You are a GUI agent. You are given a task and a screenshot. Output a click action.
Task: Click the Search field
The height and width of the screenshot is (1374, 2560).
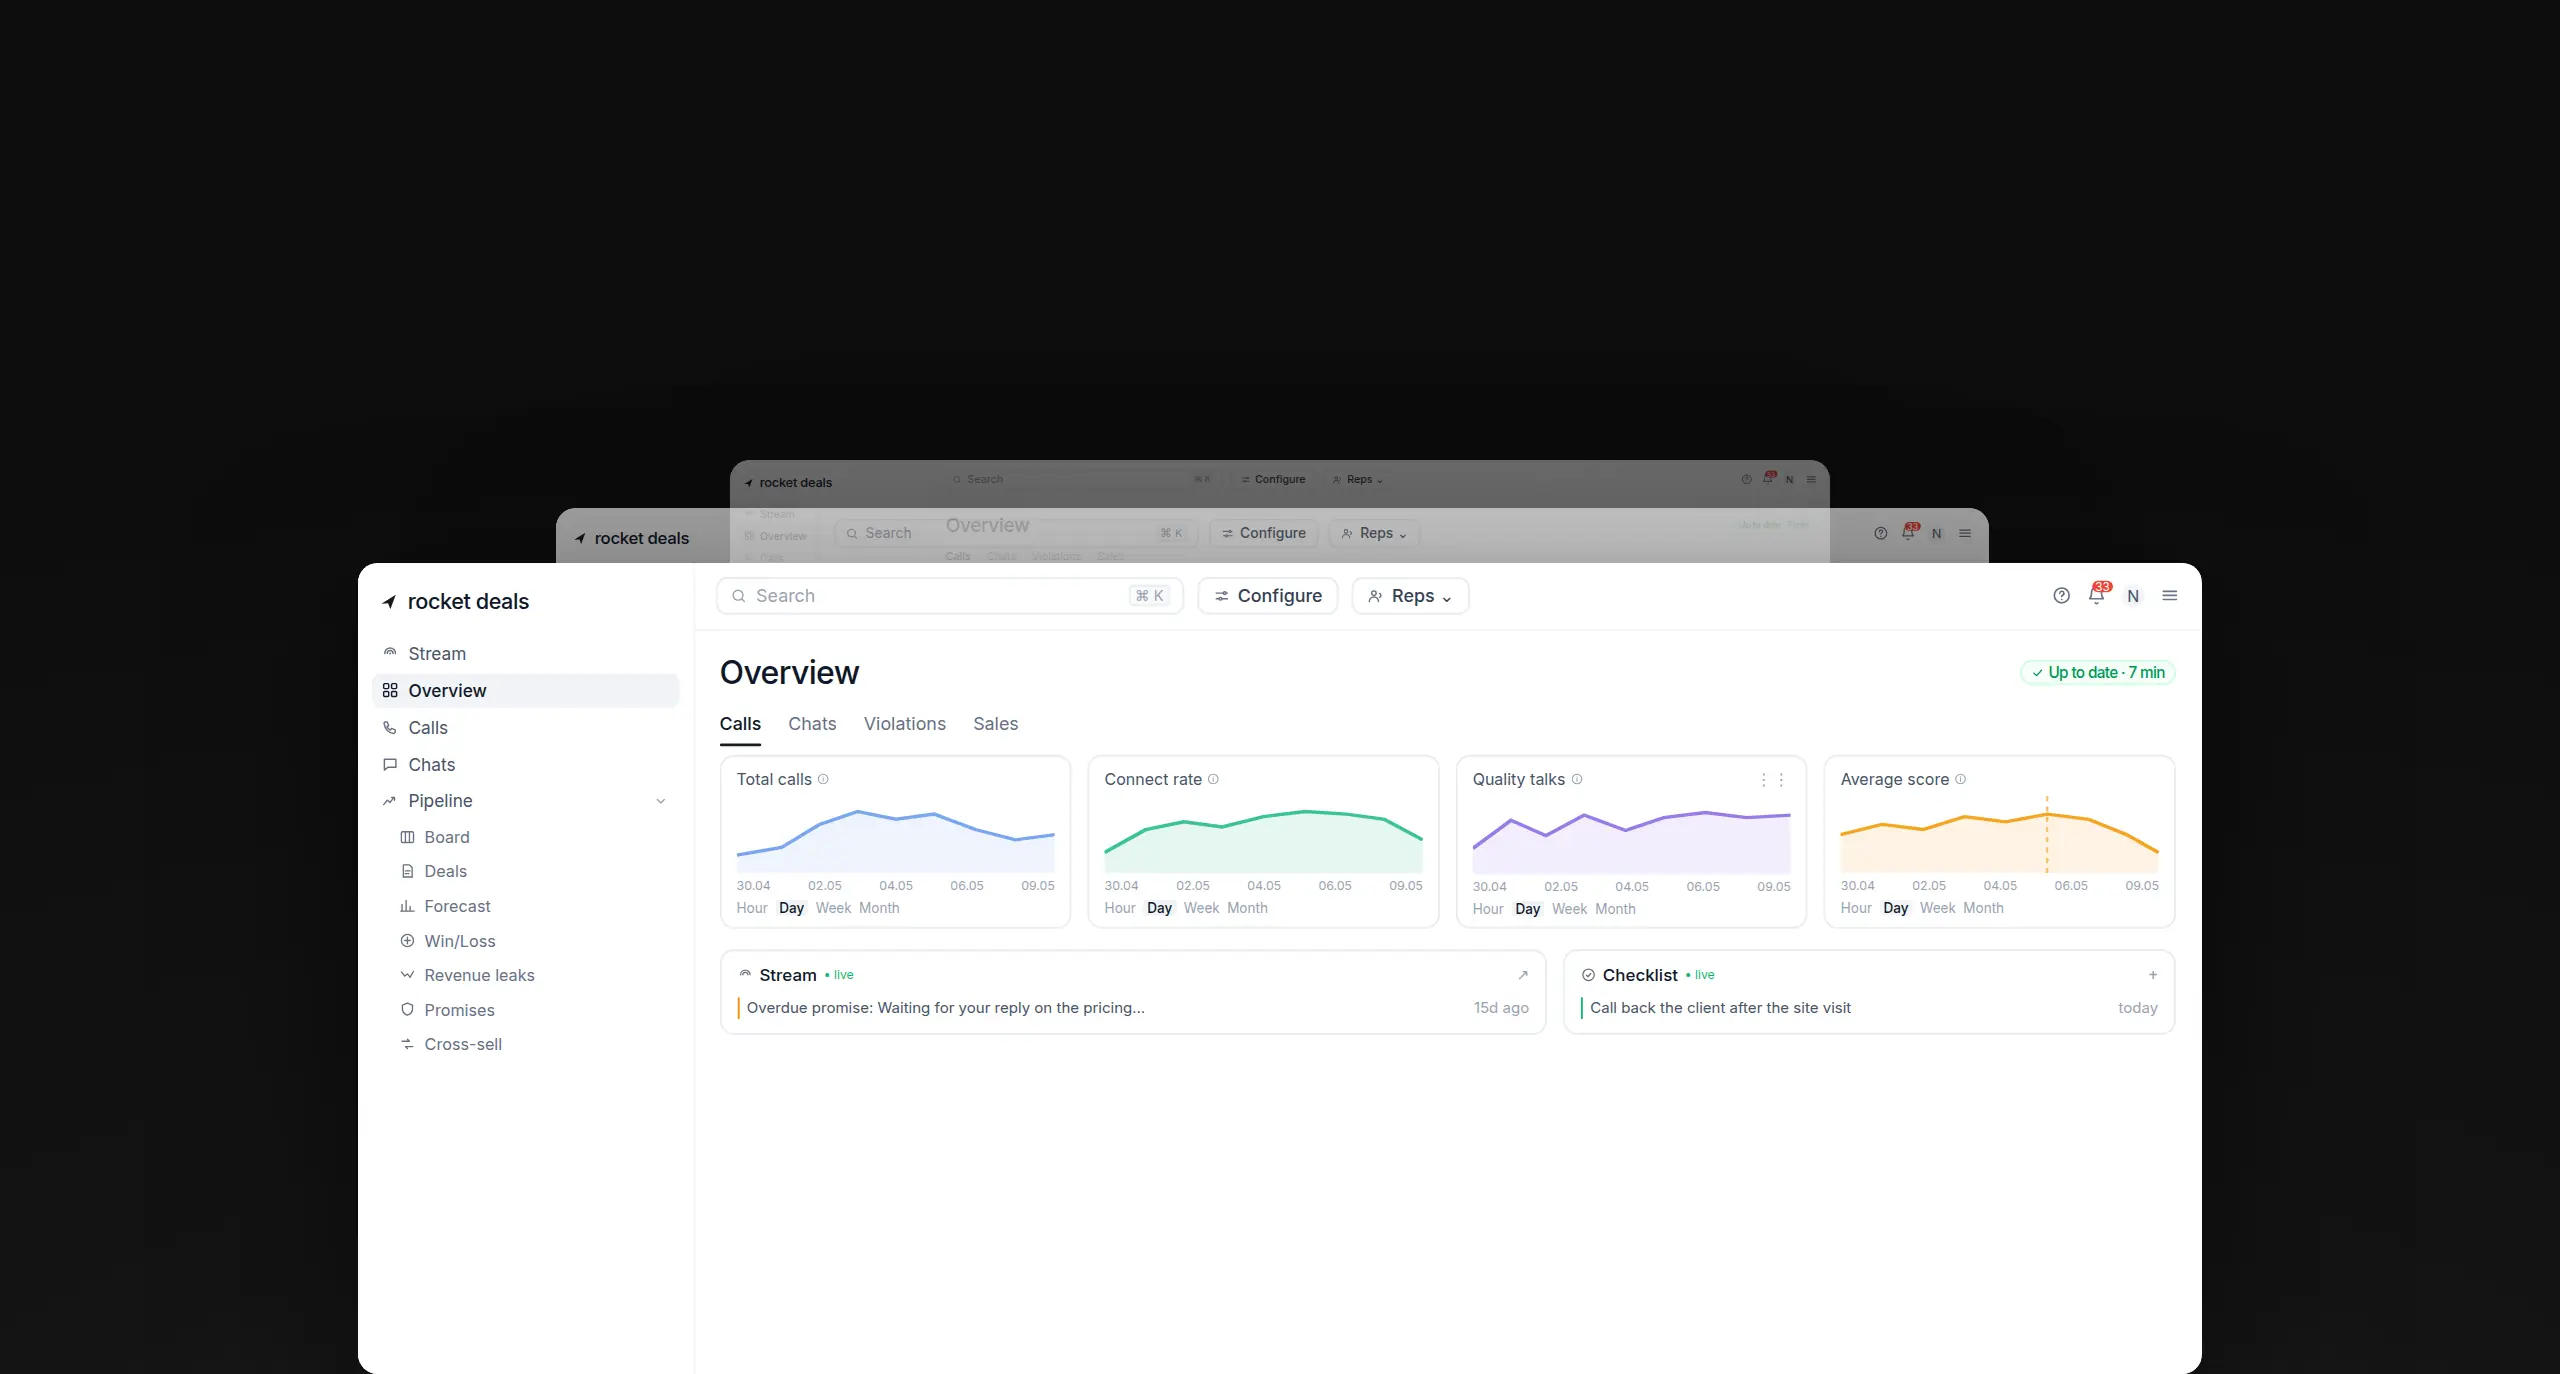(x=950, y=596)
